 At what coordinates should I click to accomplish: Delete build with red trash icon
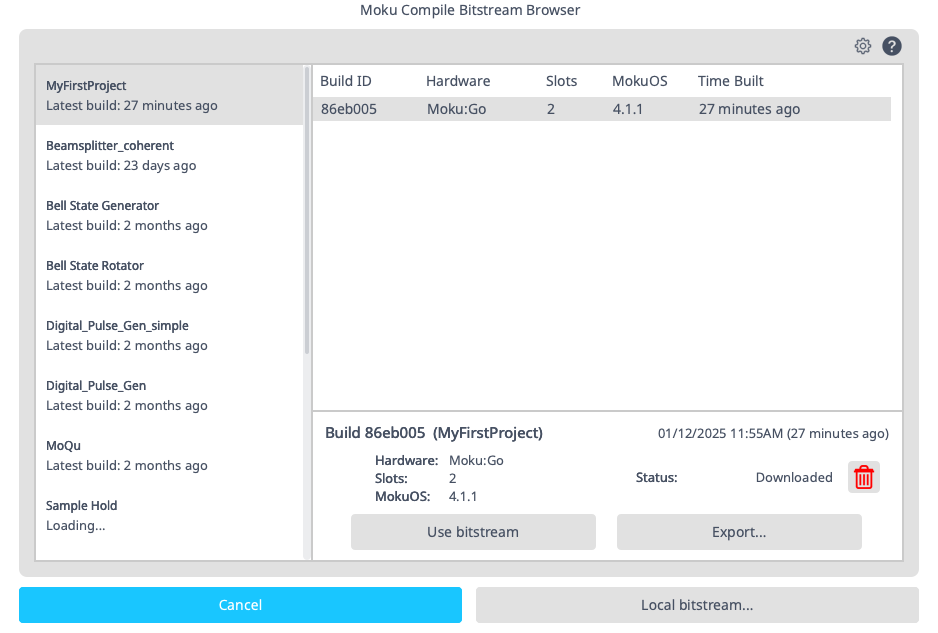864,478
